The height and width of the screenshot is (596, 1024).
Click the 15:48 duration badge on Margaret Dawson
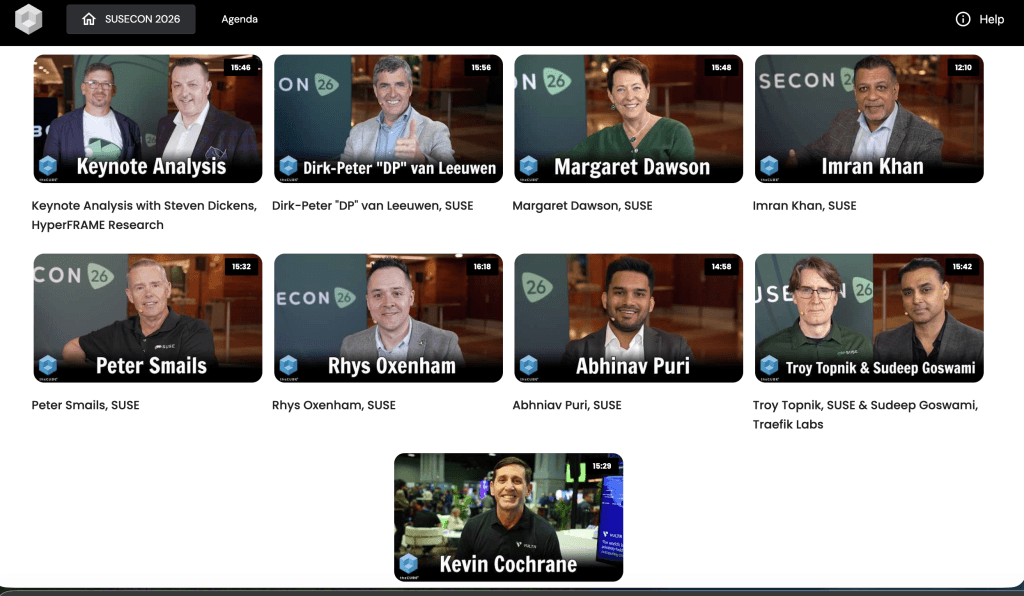pos(721,68)
